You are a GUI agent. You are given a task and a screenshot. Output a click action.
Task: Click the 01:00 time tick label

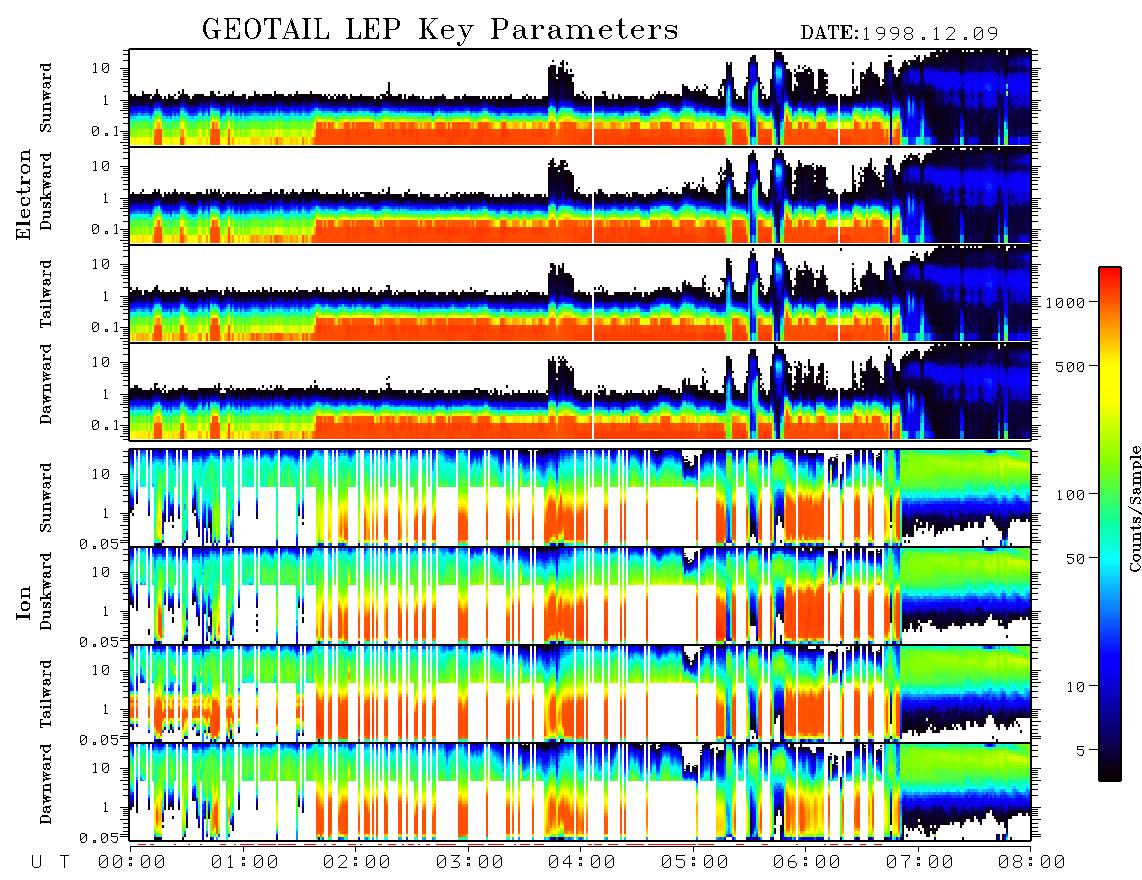pos(245,862)
